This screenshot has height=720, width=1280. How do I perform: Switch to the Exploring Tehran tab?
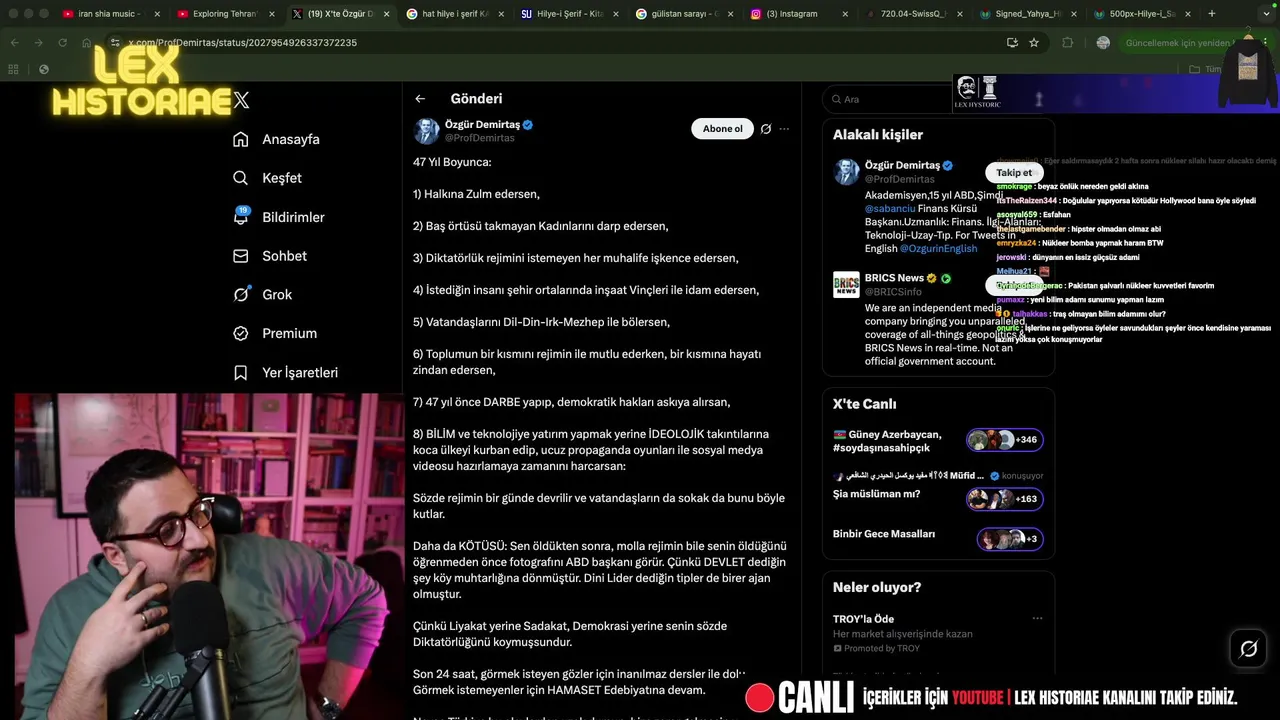(225, 14)
